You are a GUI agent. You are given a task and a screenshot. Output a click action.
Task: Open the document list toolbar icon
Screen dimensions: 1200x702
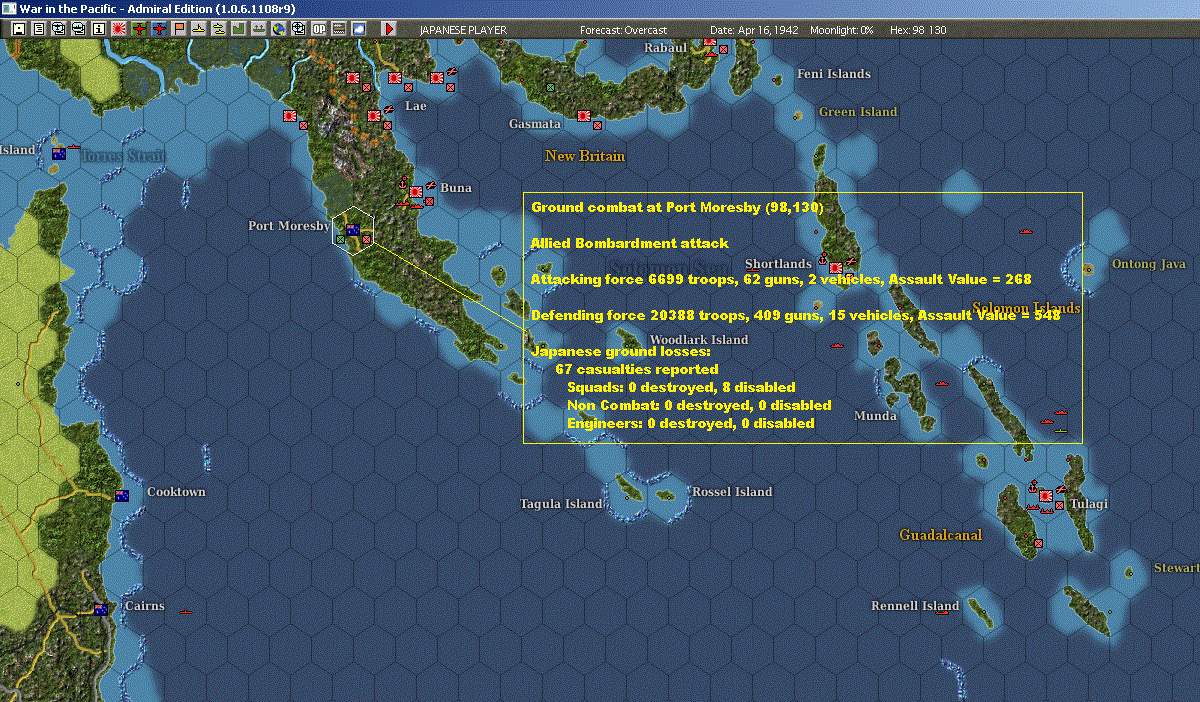[39, 29]
